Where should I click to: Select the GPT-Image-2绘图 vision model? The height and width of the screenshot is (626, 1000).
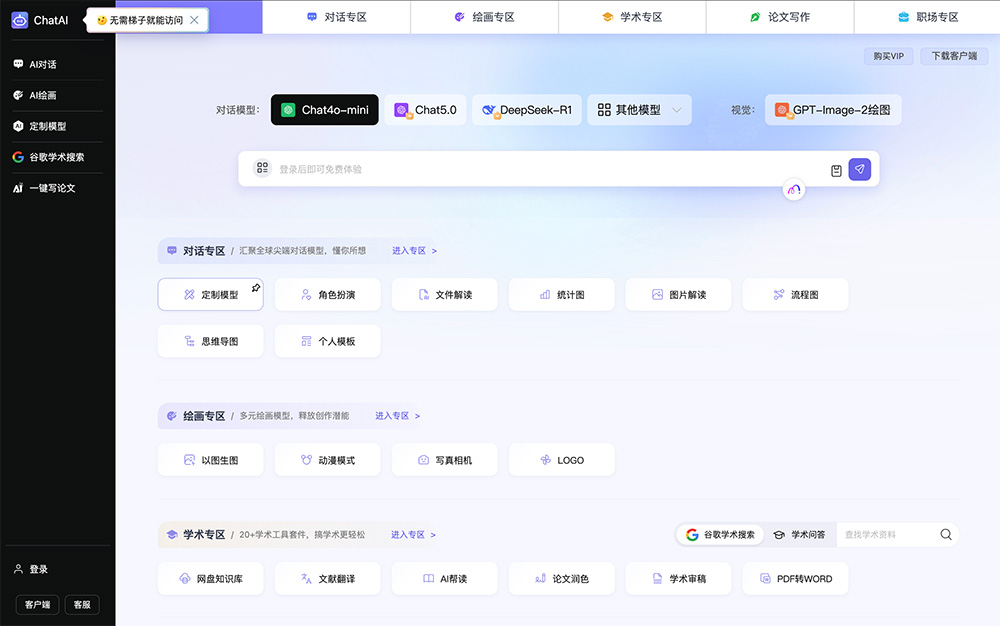tap(833, 110)
